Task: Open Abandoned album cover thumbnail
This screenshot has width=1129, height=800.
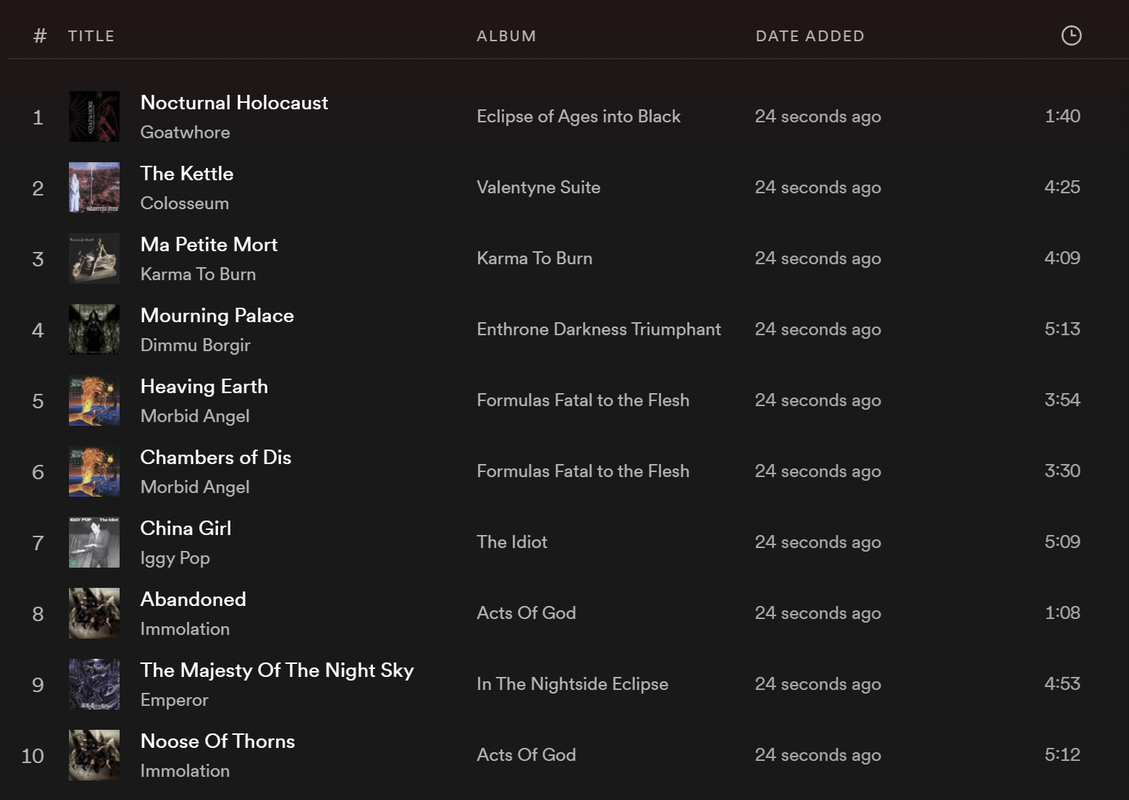Action: click(94, 613)
